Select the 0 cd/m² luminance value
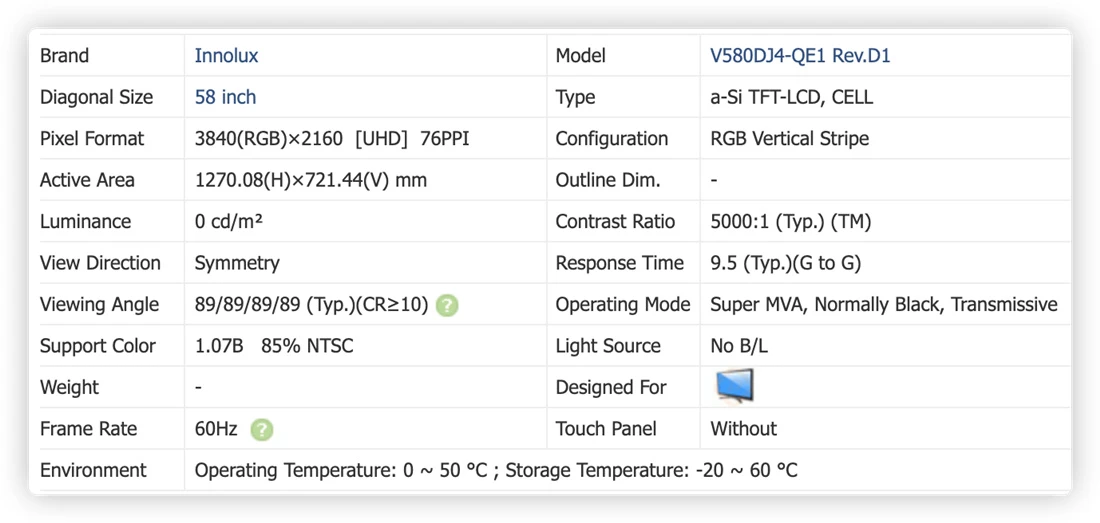The height and width of the screenshot is (523, 1100). click(229, 222)
